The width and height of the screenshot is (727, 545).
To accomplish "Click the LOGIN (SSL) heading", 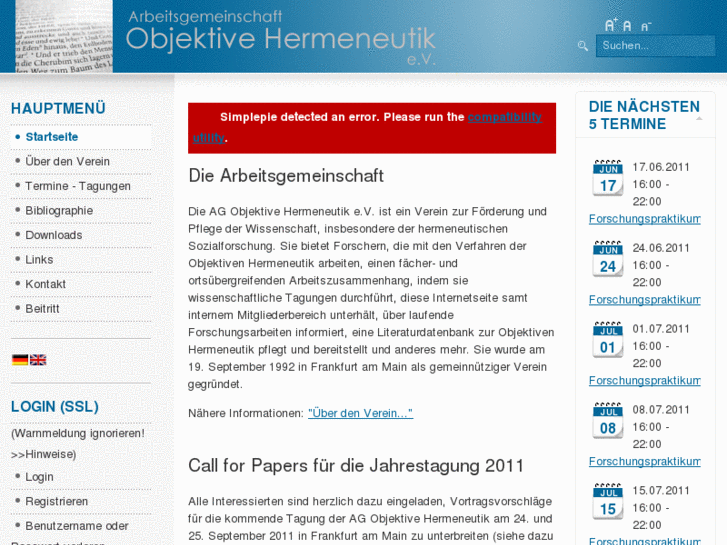I will click(x=55, y=407).
